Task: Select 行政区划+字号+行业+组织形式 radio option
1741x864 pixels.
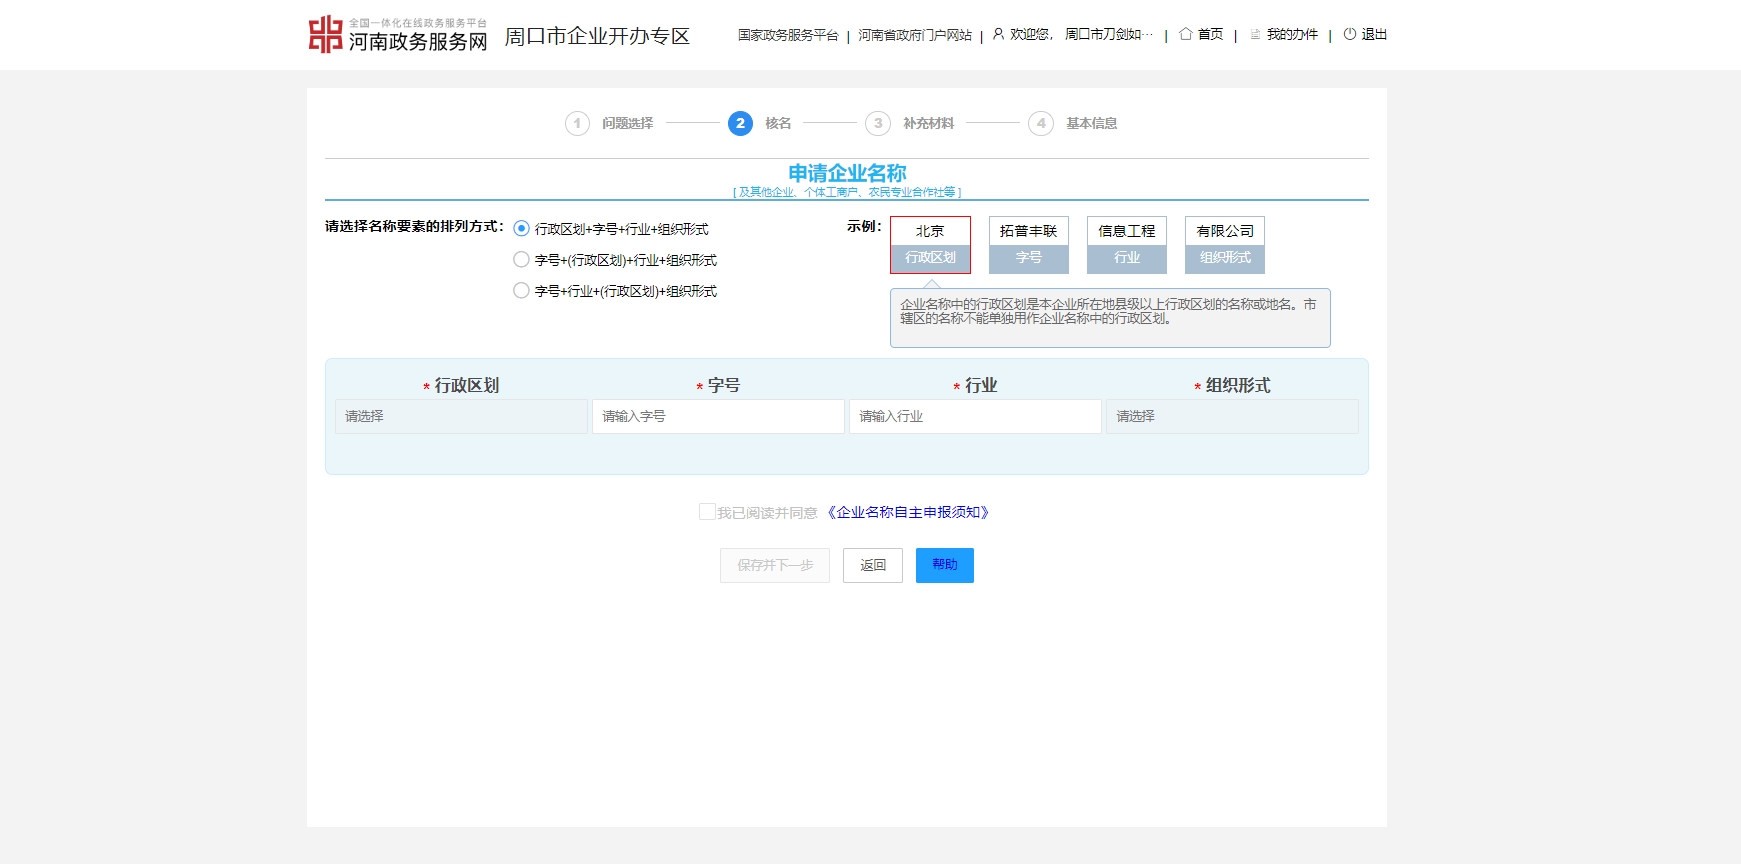Action: pos(521,229)
